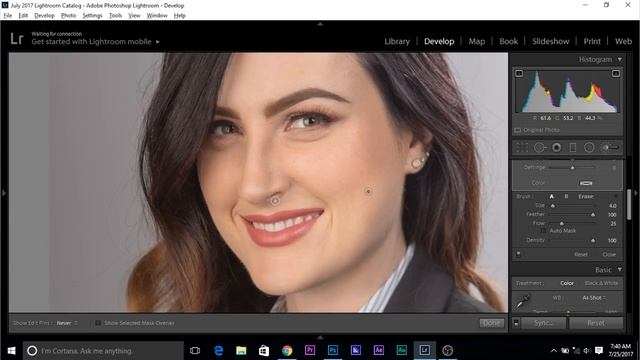Select the Graduated Filter tool

pos(573,147)
